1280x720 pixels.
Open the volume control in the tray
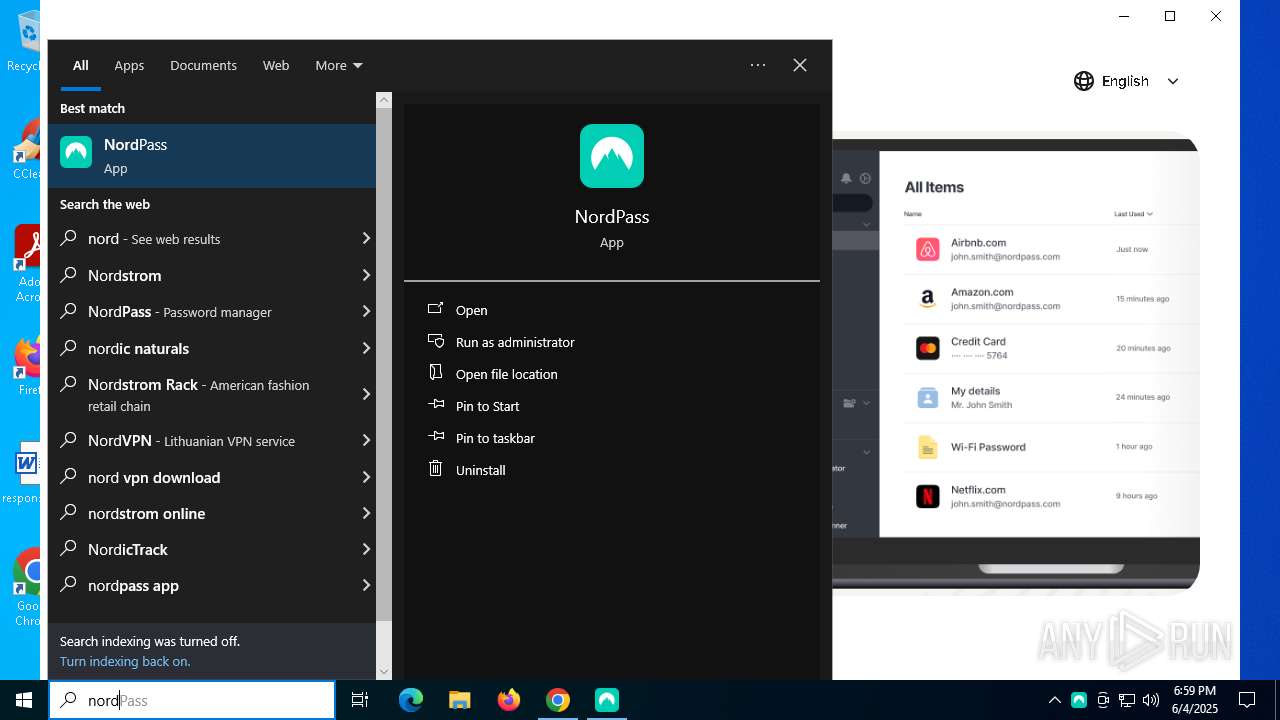(x=1151, y=700)
